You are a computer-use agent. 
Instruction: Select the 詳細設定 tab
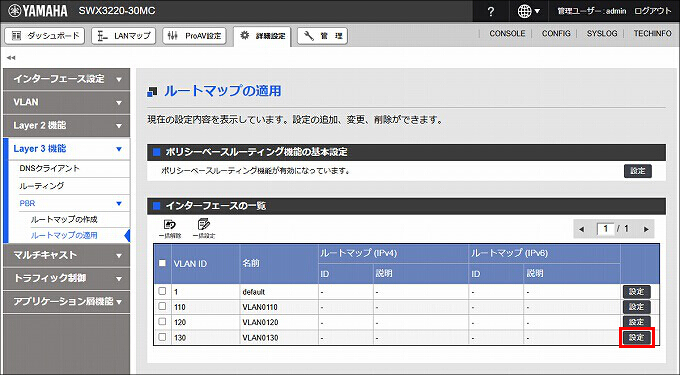pyautogui.click(x=262, y=36)
